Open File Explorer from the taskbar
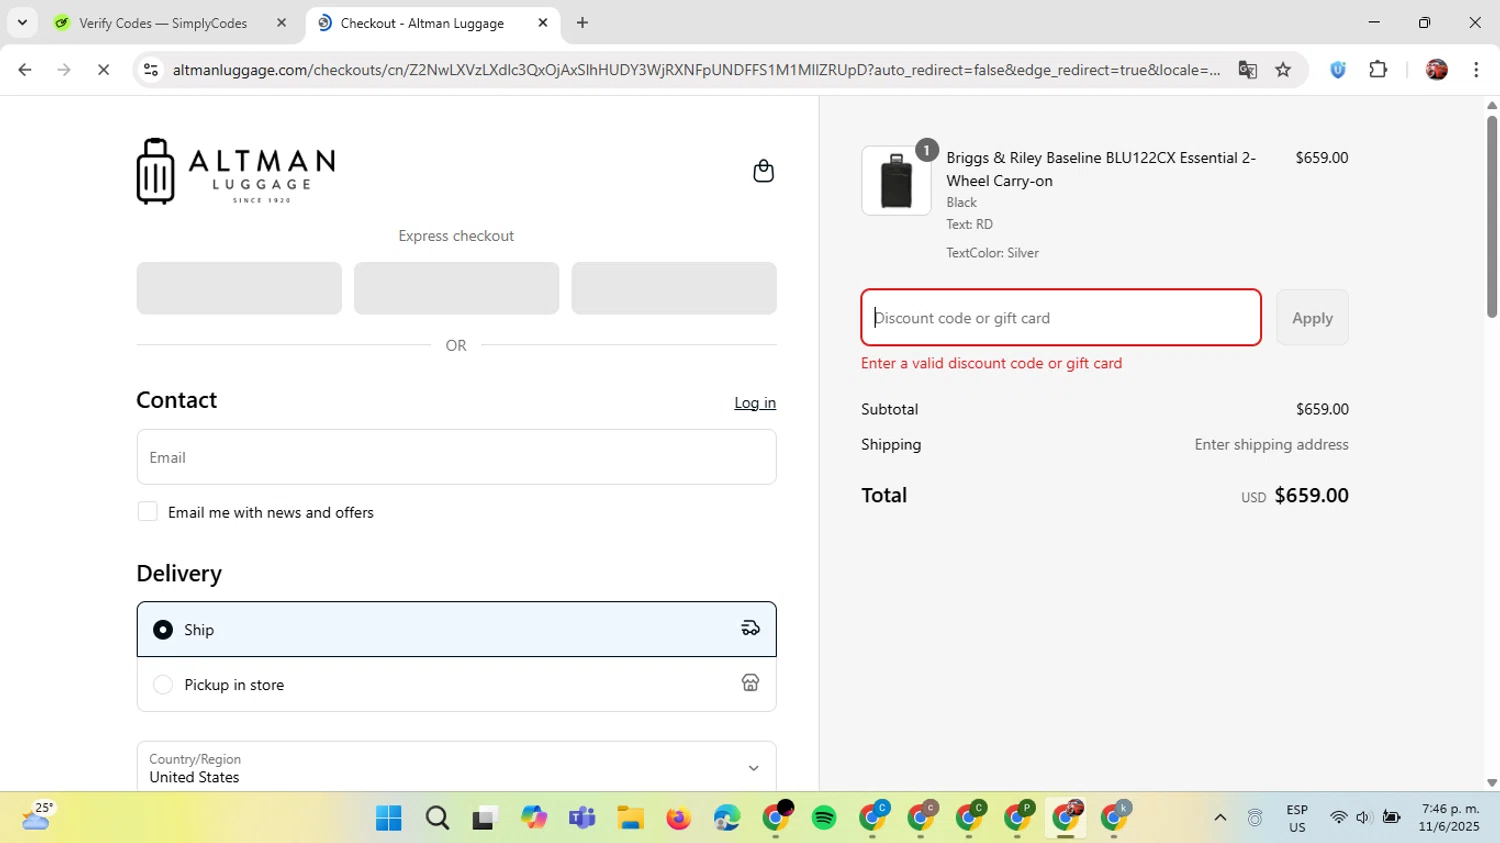This screenshot has width=1500, height=843. point(630,818)
